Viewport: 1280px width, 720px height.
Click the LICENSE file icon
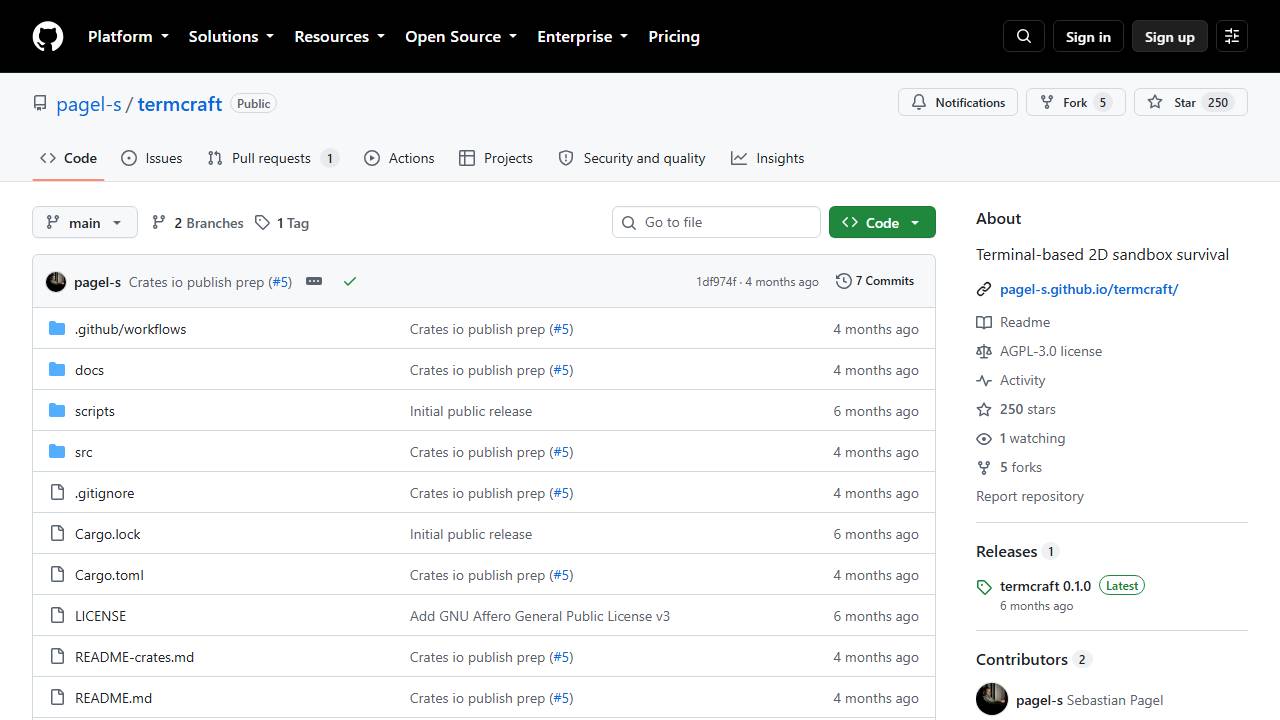[x=57, y=616]
